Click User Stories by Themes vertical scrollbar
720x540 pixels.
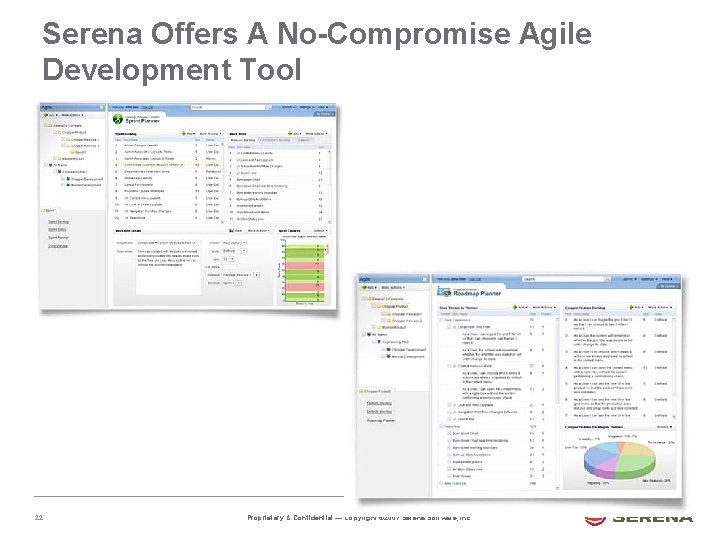point(558,404)
